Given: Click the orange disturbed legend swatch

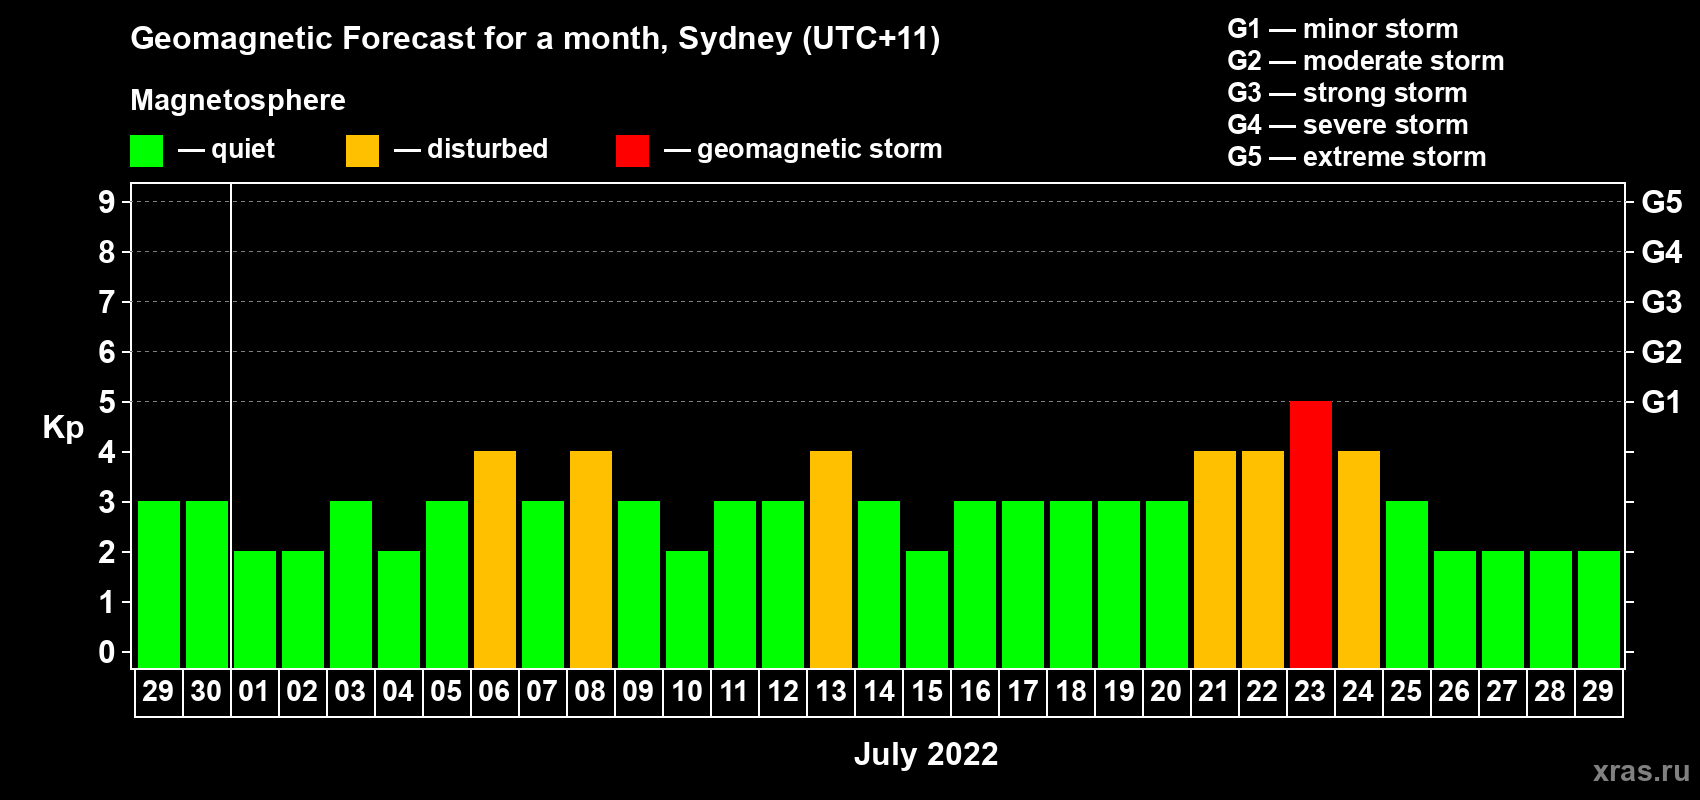Looking at the screenshot, I should tap(363, 151).
